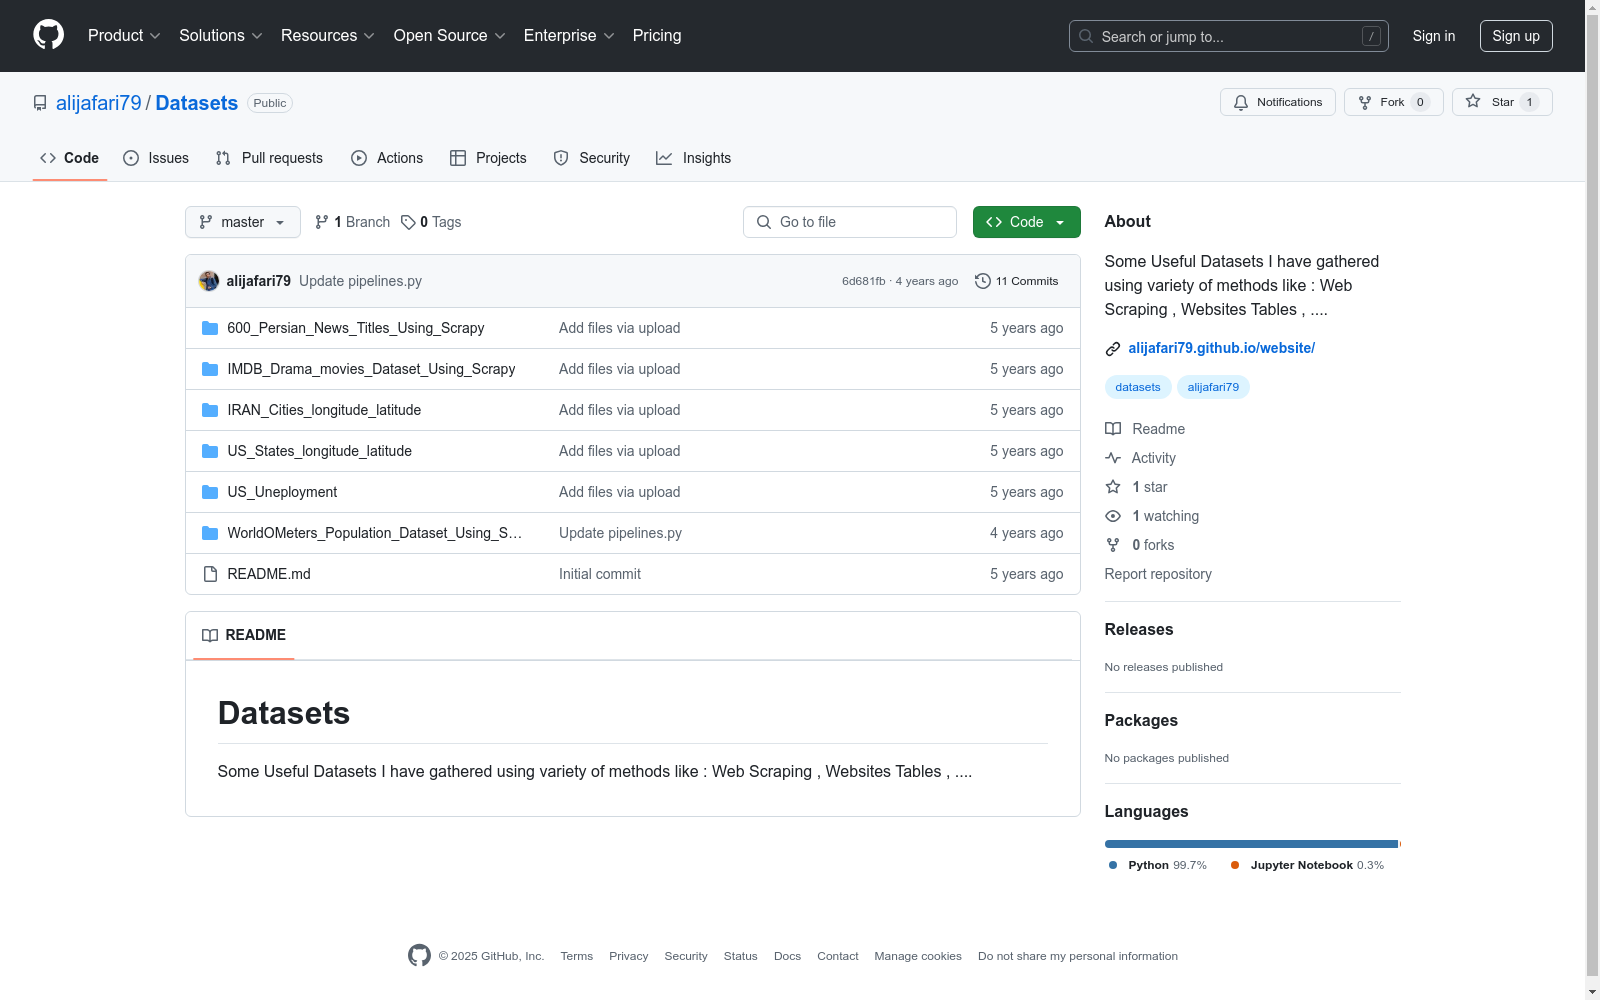The image size is (1600, 1000).
Task: Click the alijafari79 topic tag
Action: 1213,387
